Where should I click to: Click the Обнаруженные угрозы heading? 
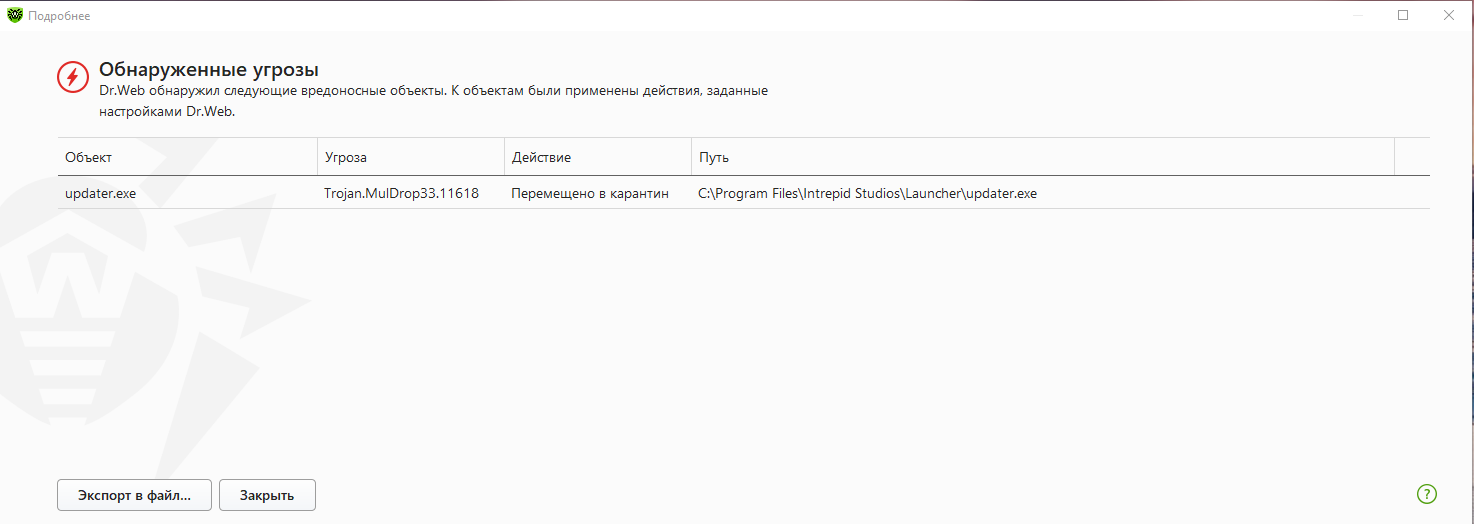(209, 70)
